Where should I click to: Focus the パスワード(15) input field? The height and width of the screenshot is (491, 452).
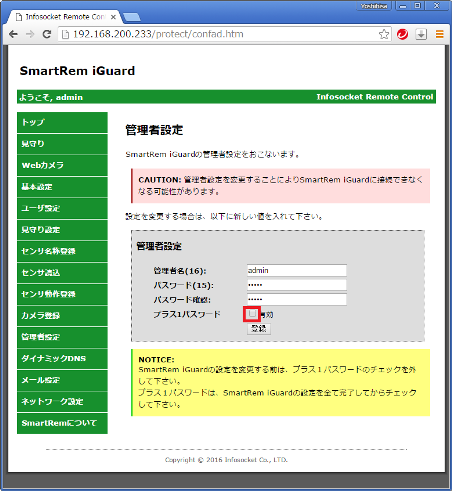click(x=297, y=285)
